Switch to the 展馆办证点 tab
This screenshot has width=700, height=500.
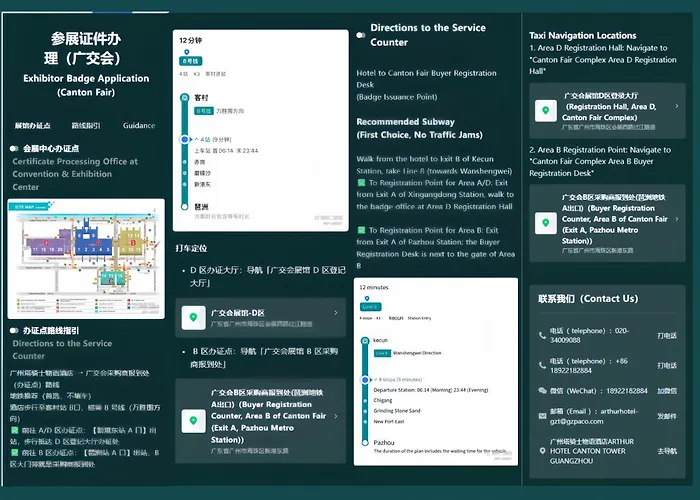point(33,126)
